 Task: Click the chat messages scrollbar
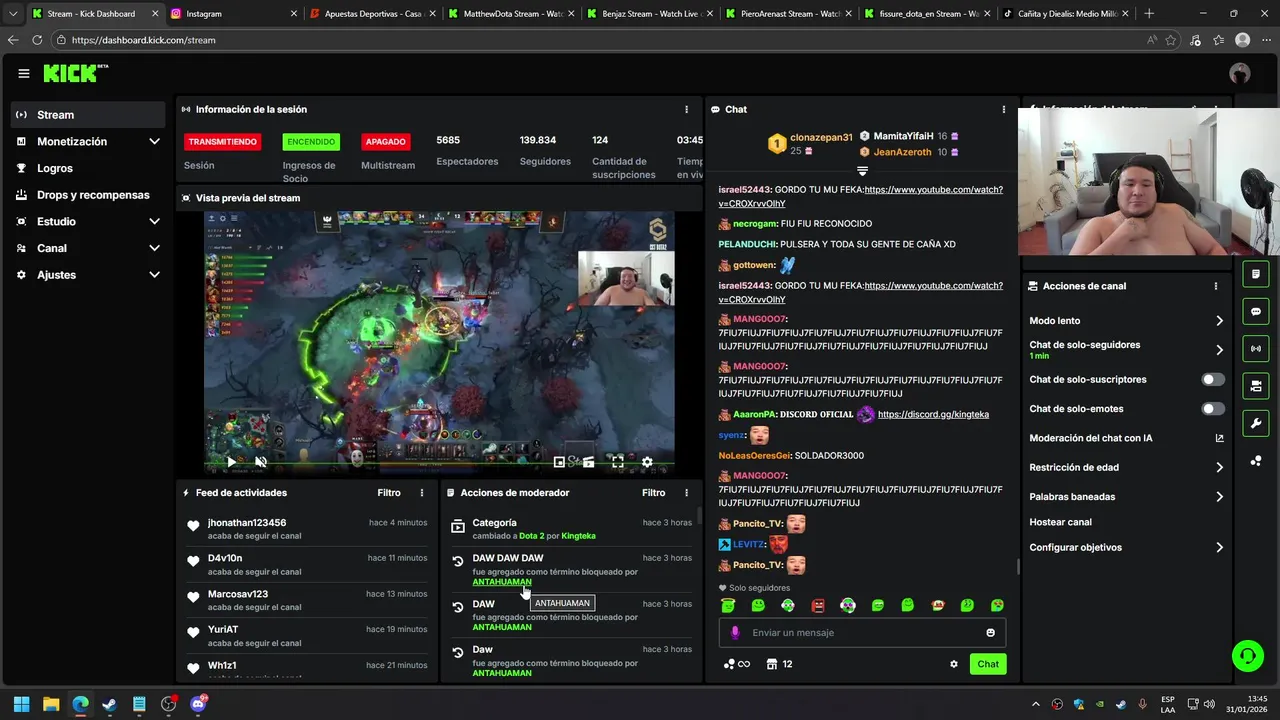pyautogui.click(x=1017, y=566)
